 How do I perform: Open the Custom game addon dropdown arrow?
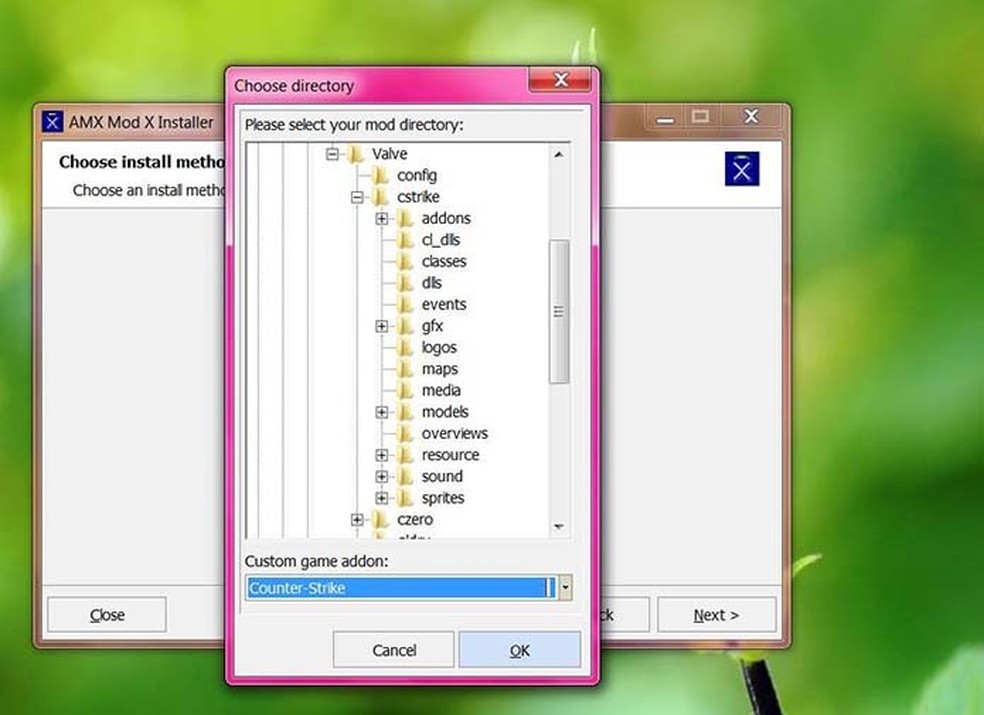click(565, 588)
